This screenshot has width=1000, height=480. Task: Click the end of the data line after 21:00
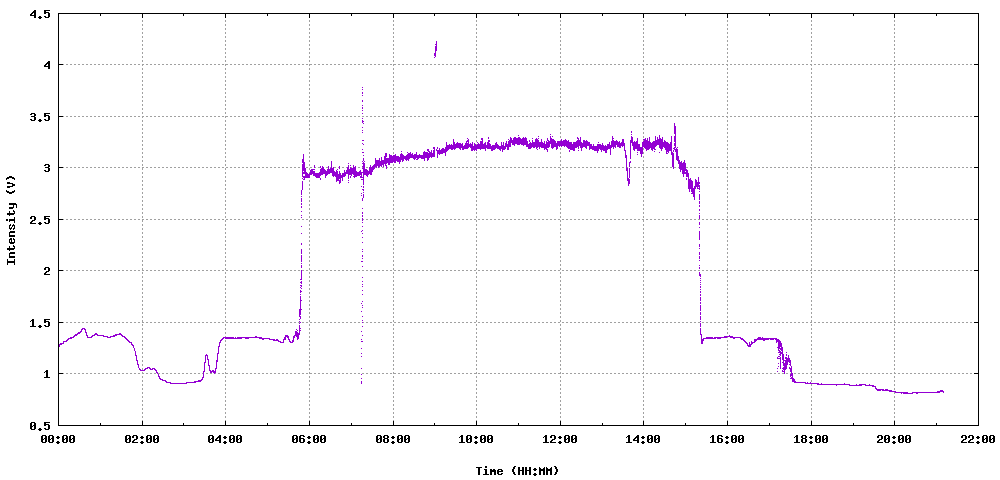coord(942,391)
